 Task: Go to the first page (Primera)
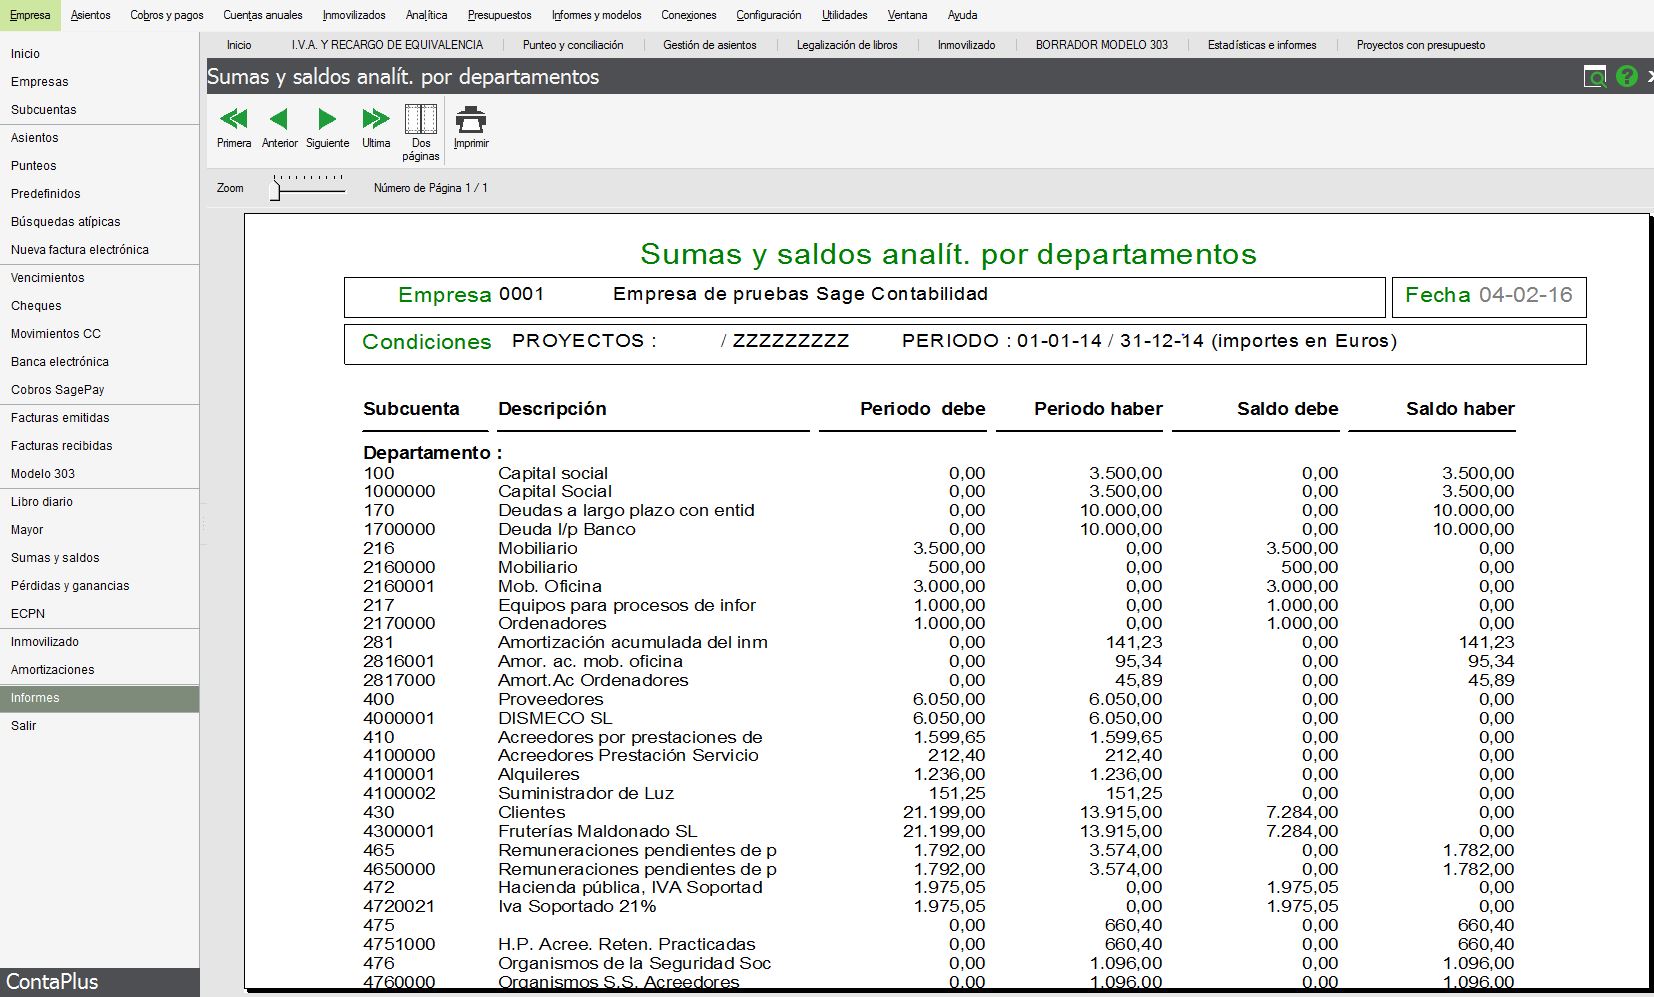click(234, 127)
